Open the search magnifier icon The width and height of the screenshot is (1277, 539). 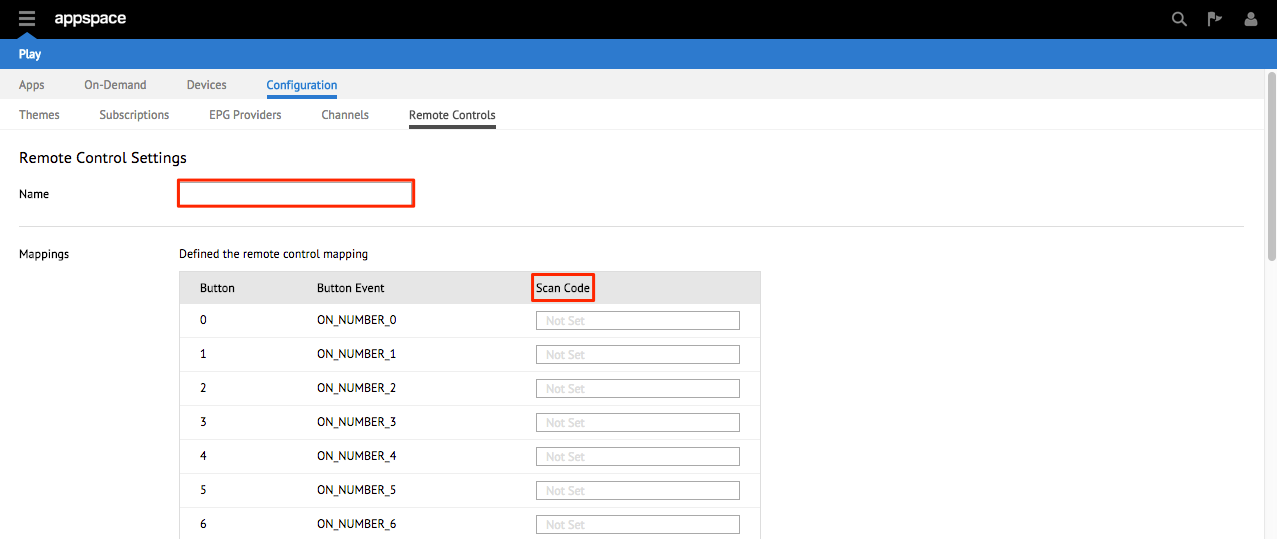pos(1179,19)
